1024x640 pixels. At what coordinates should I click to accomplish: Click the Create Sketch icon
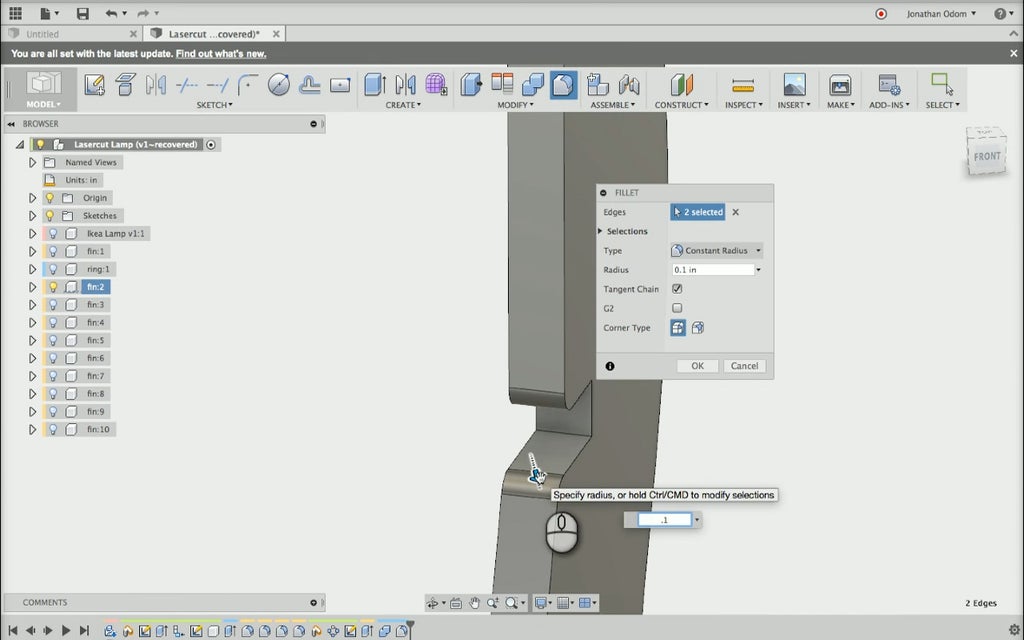95,85
